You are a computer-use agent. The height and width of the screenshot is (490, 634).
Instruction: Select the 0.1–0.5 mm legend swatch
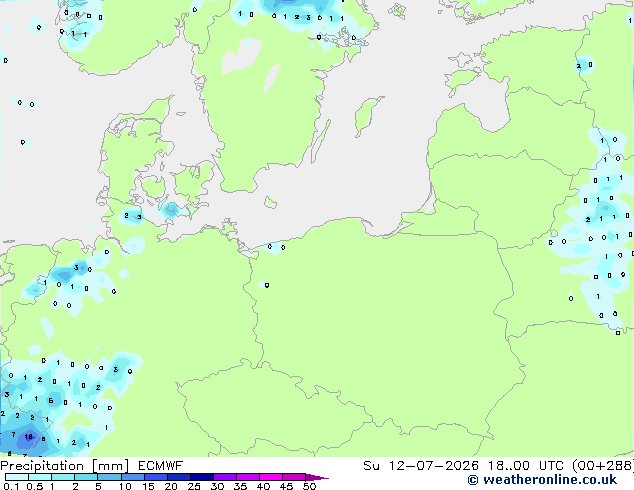click(17, 477)
